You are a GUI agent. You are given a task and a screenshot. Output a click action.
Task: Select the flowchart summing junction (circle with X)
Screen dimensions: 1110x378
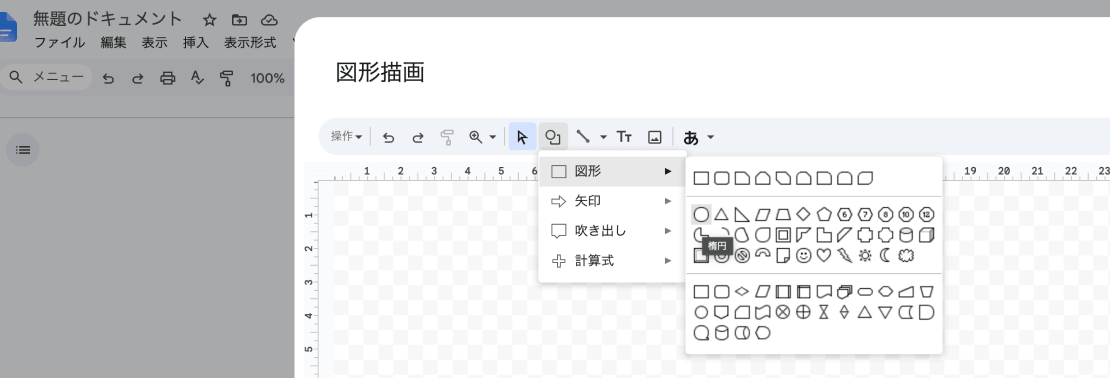[x=783, y=312]
